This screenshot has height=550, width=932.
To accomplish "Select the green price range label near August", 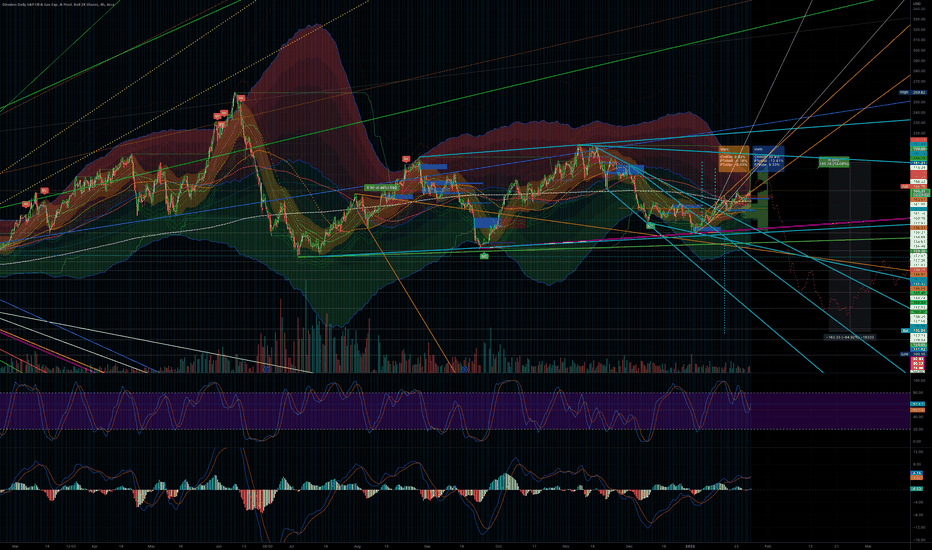I will click(x=380, y=188).
